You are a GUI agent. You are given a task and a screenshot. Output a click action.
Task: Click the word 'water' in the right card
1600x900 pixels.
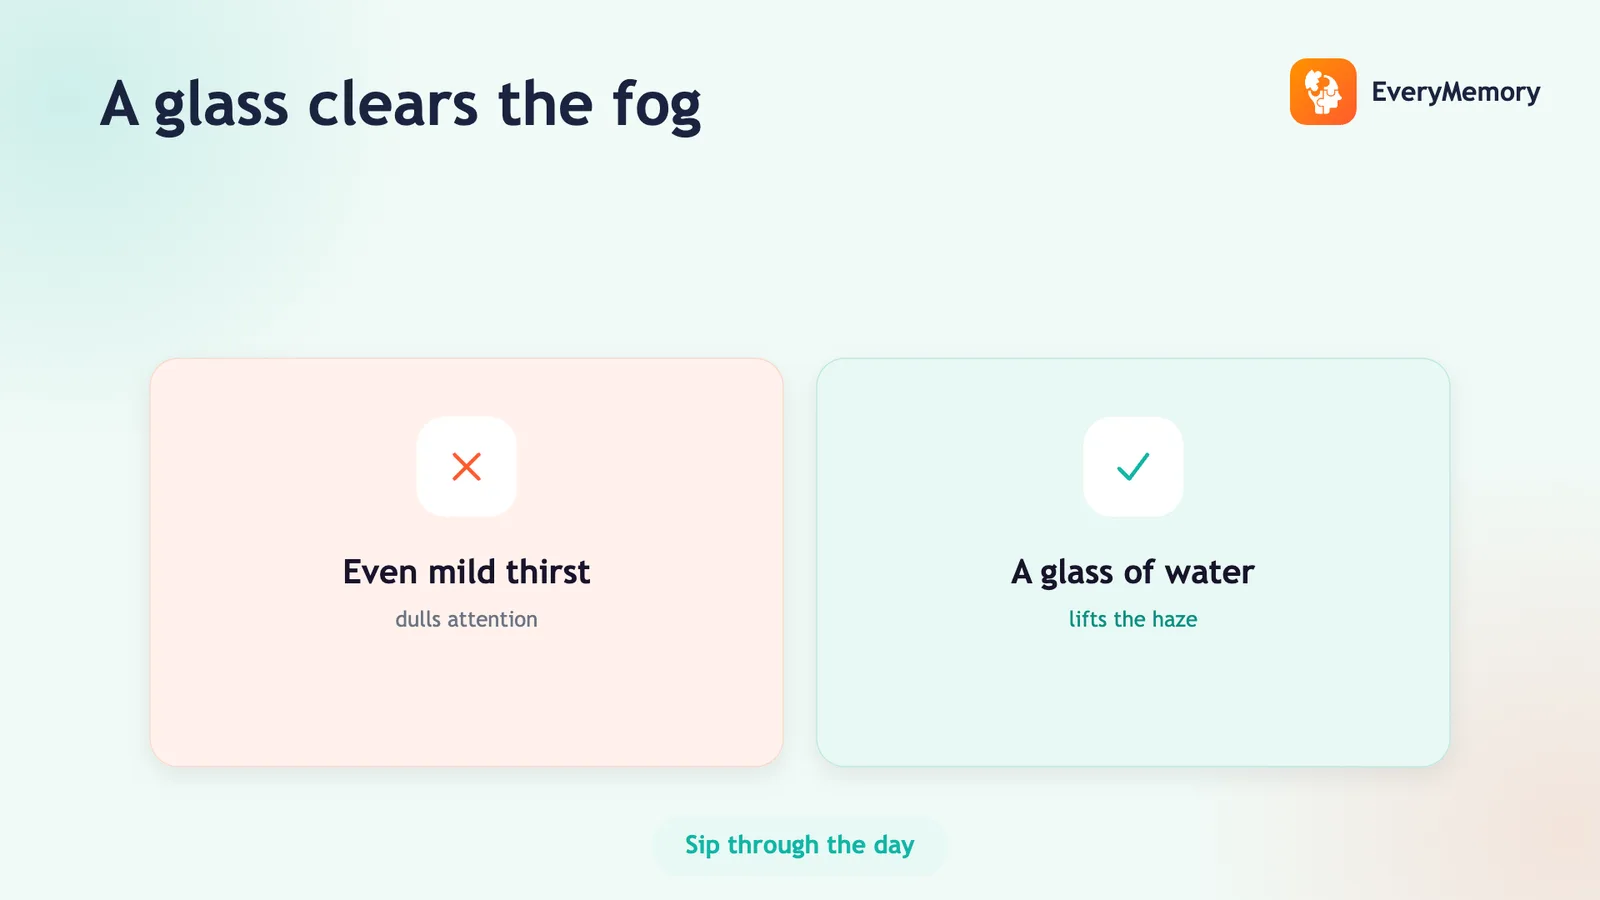click(x=1210, y=572)
